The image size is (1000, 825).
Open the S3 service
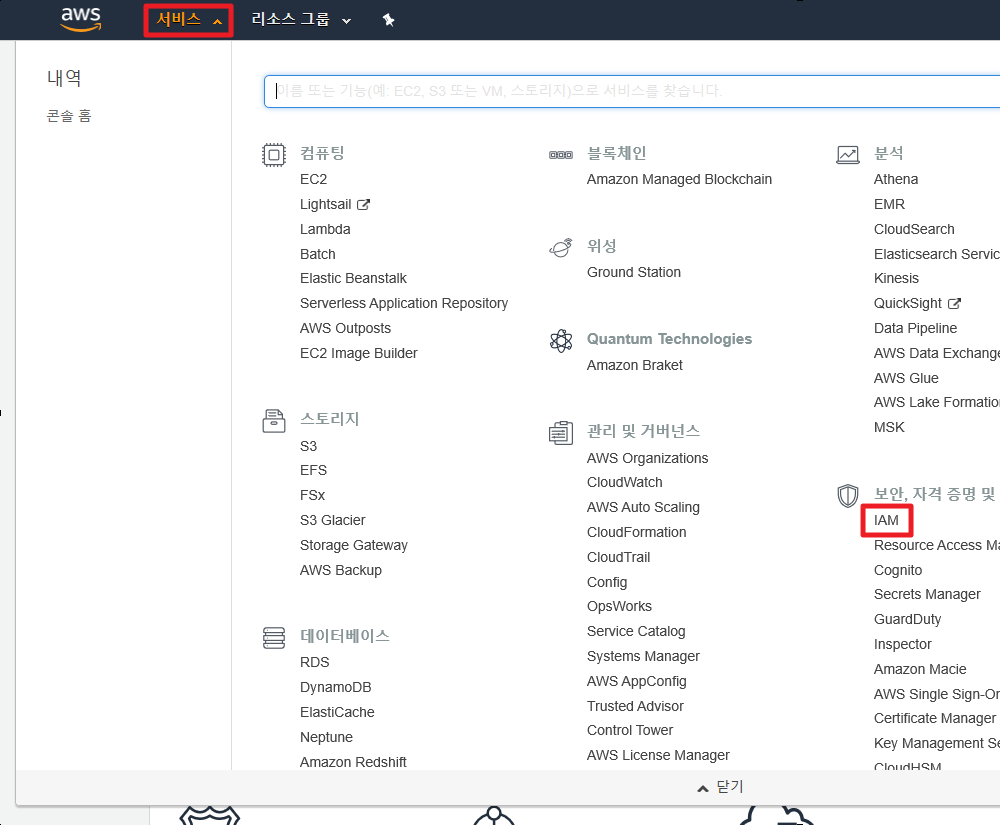tap(308, 446)
